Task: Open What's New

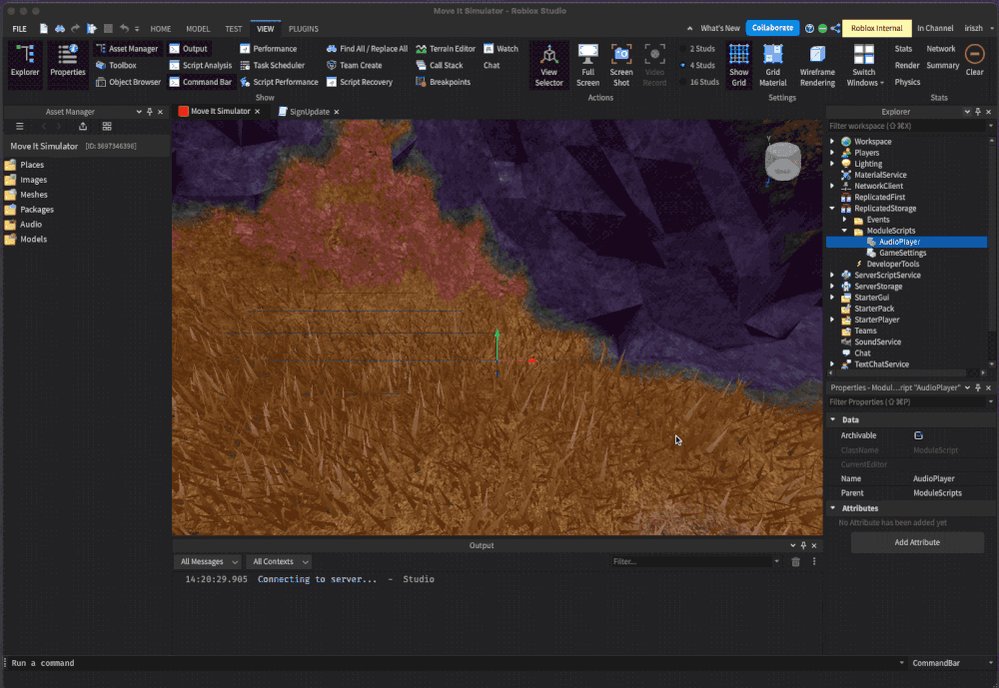Action: point(720,28)
